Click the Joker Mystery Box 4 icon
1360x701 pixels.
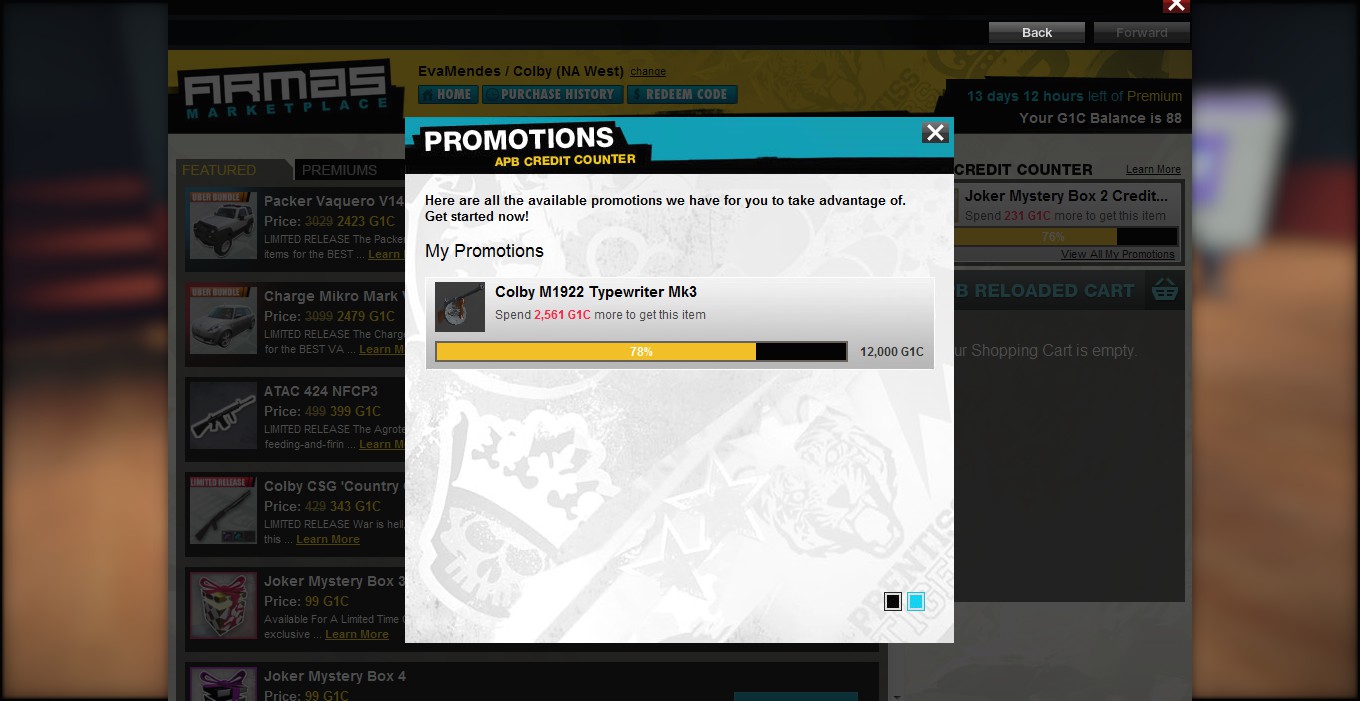click(224, 685)
